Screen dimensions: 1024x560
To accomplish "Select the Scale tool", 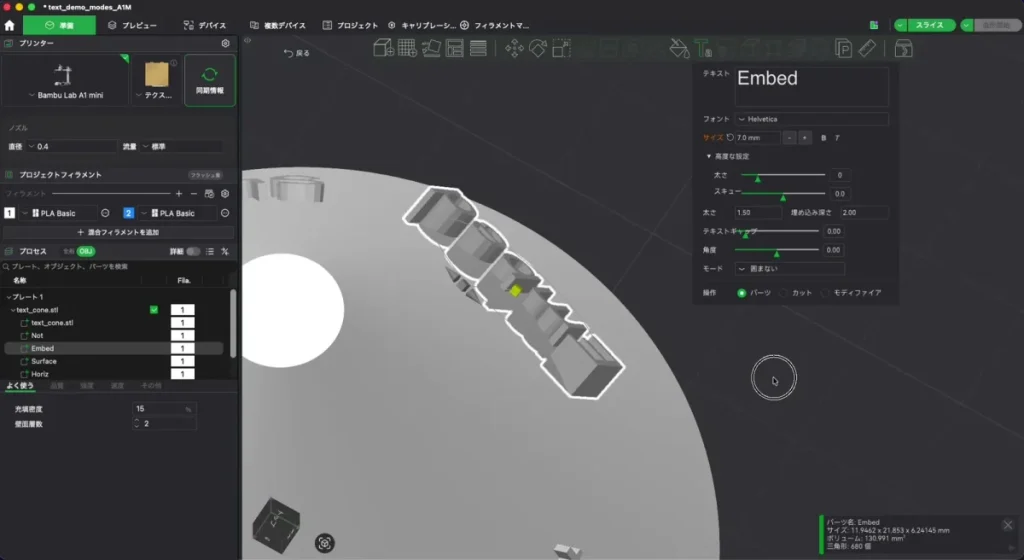I will 562,48.
